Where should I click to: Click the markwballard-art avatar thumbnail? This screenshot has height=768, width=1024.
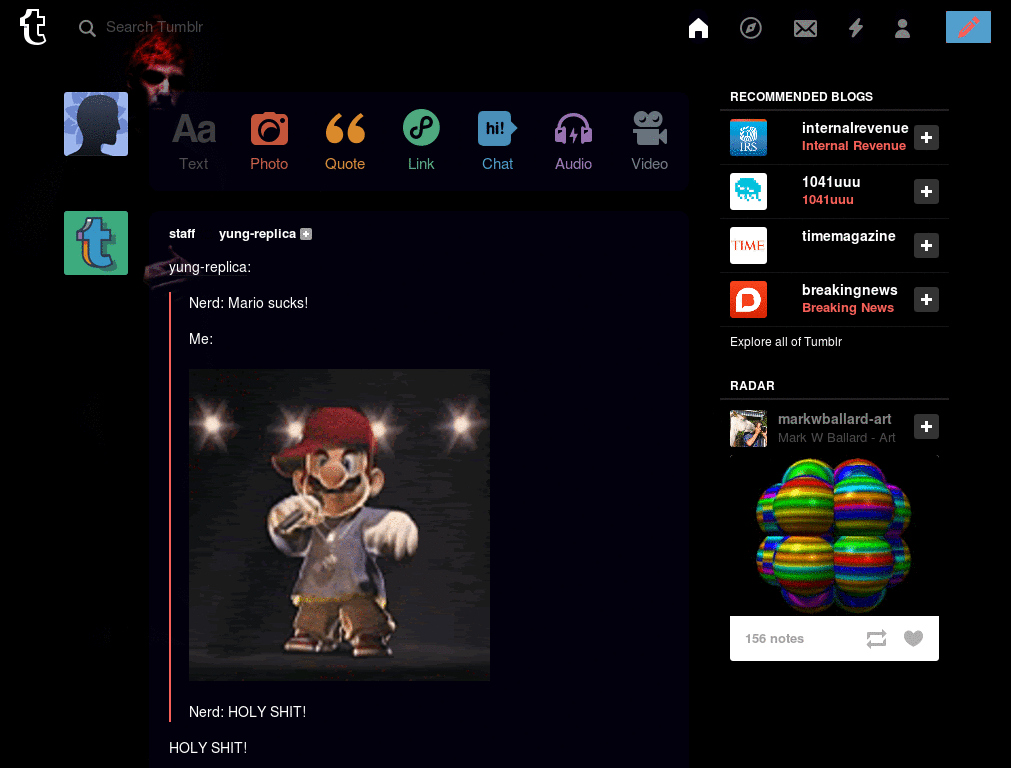pyautogui.click(x=748, y=428)
